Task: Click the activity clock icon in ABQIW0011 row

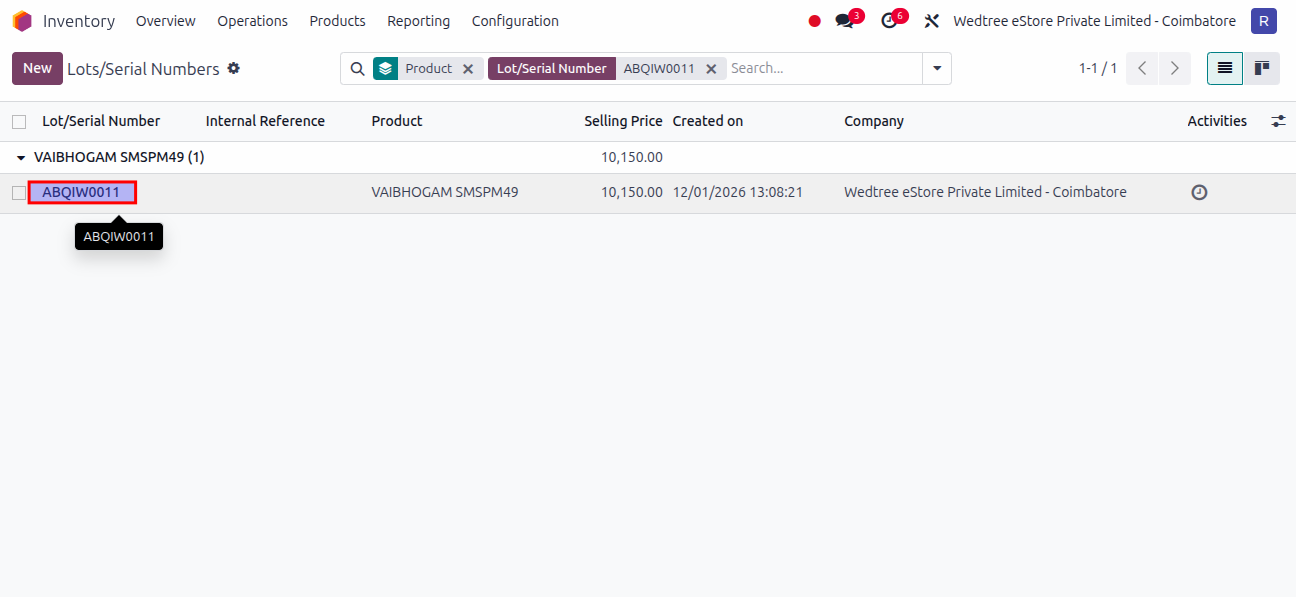Action: 1199,192
